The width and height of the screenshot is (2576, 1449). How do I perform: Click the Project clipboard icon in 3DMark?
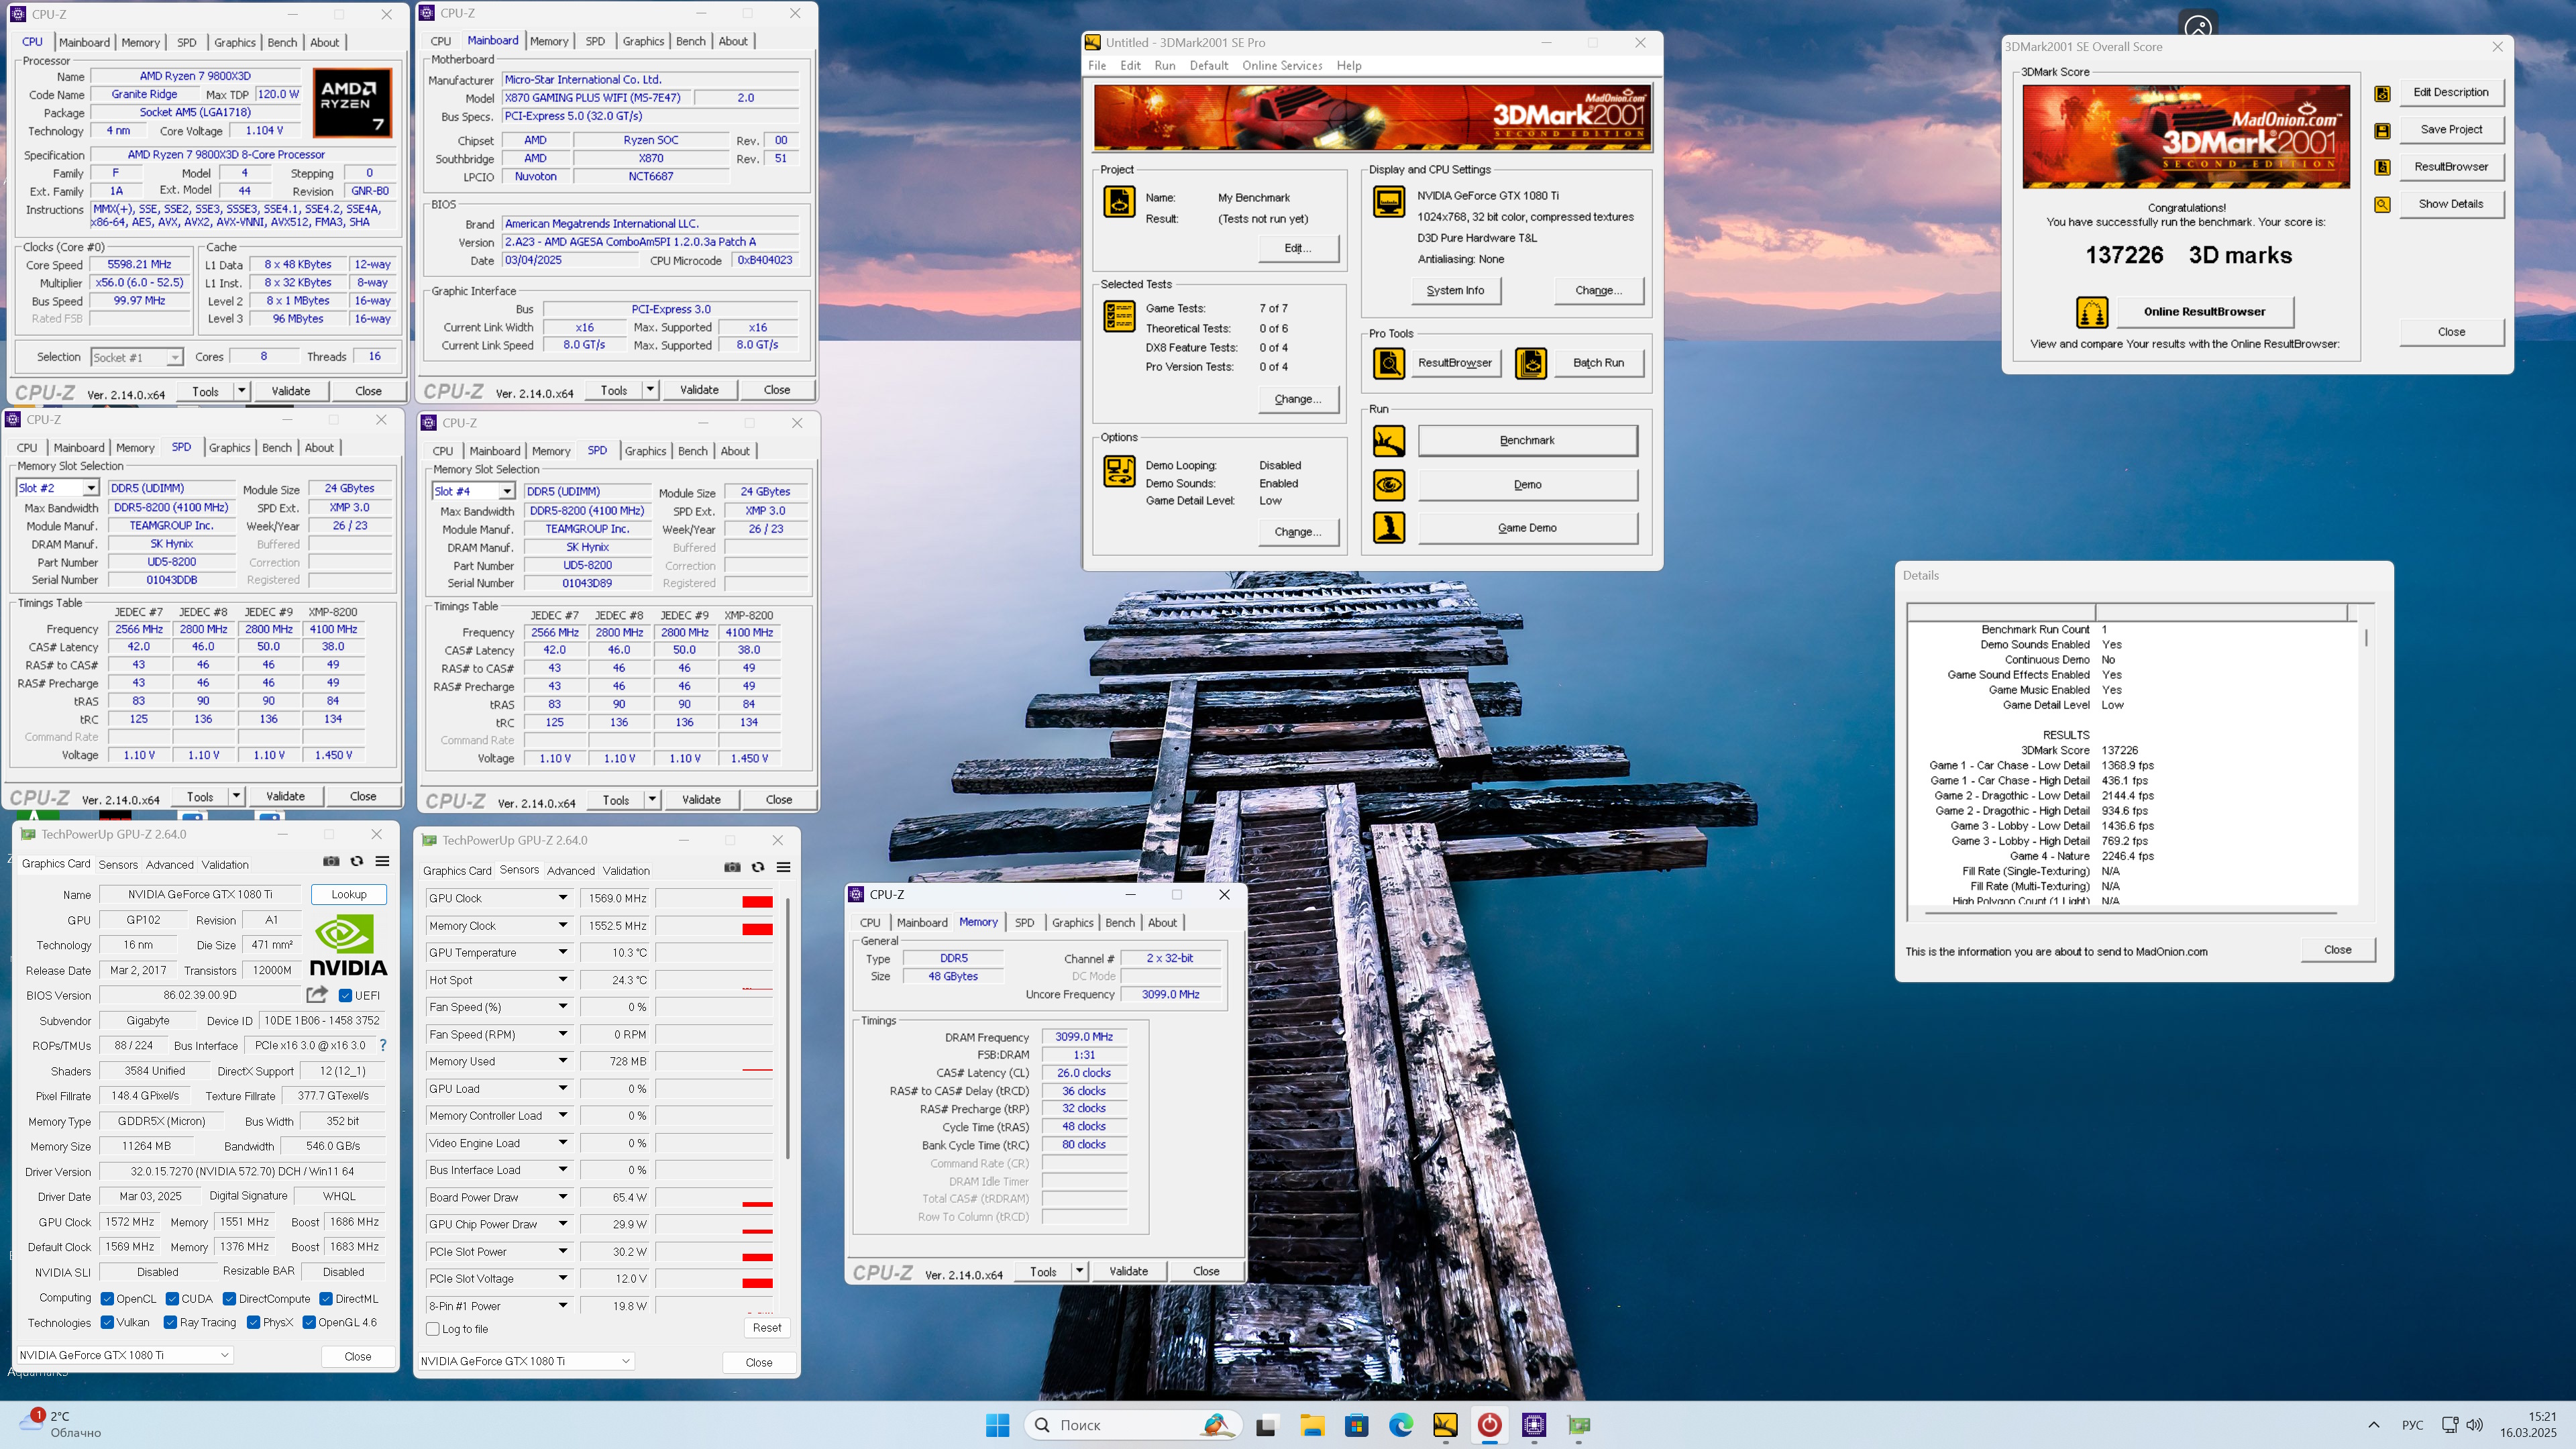1119,201
